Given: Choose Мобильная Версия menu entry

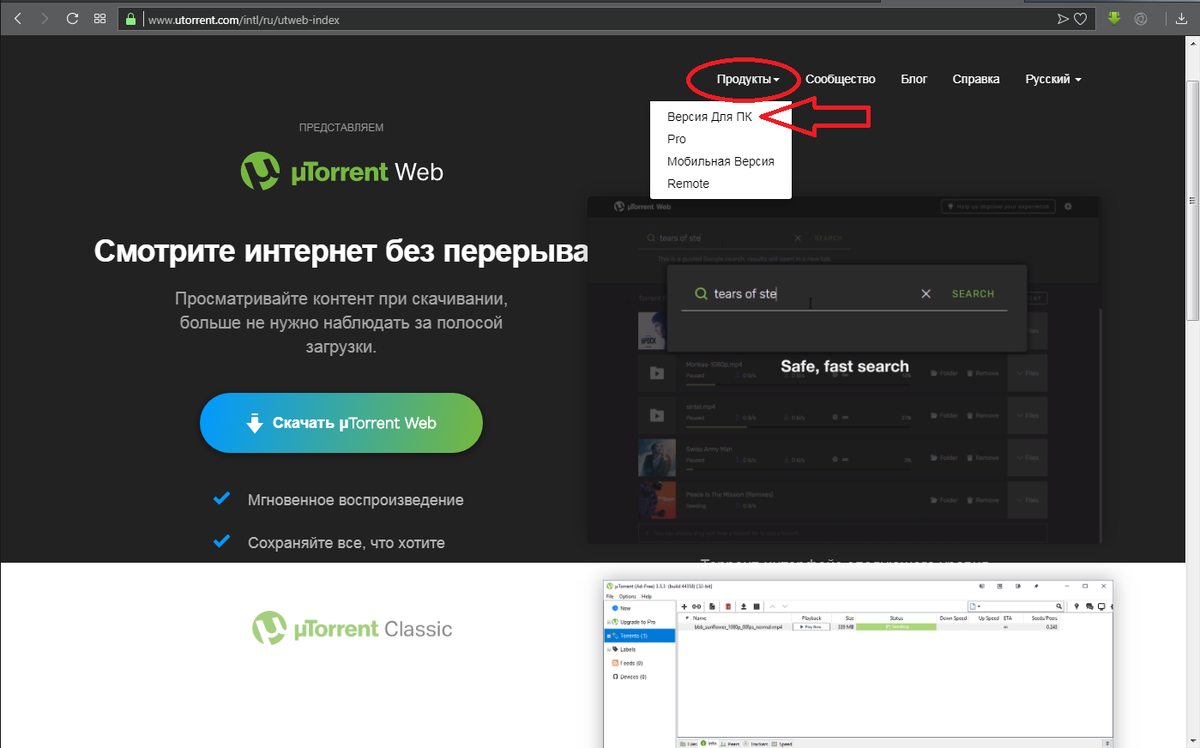Looking at the screenshot, I should click(x=720, y=161).
